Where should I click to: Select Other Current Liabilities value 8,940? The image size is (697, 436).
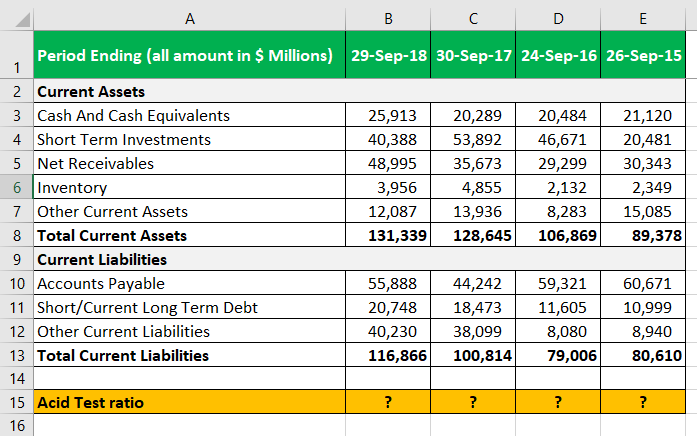(643, 331)
